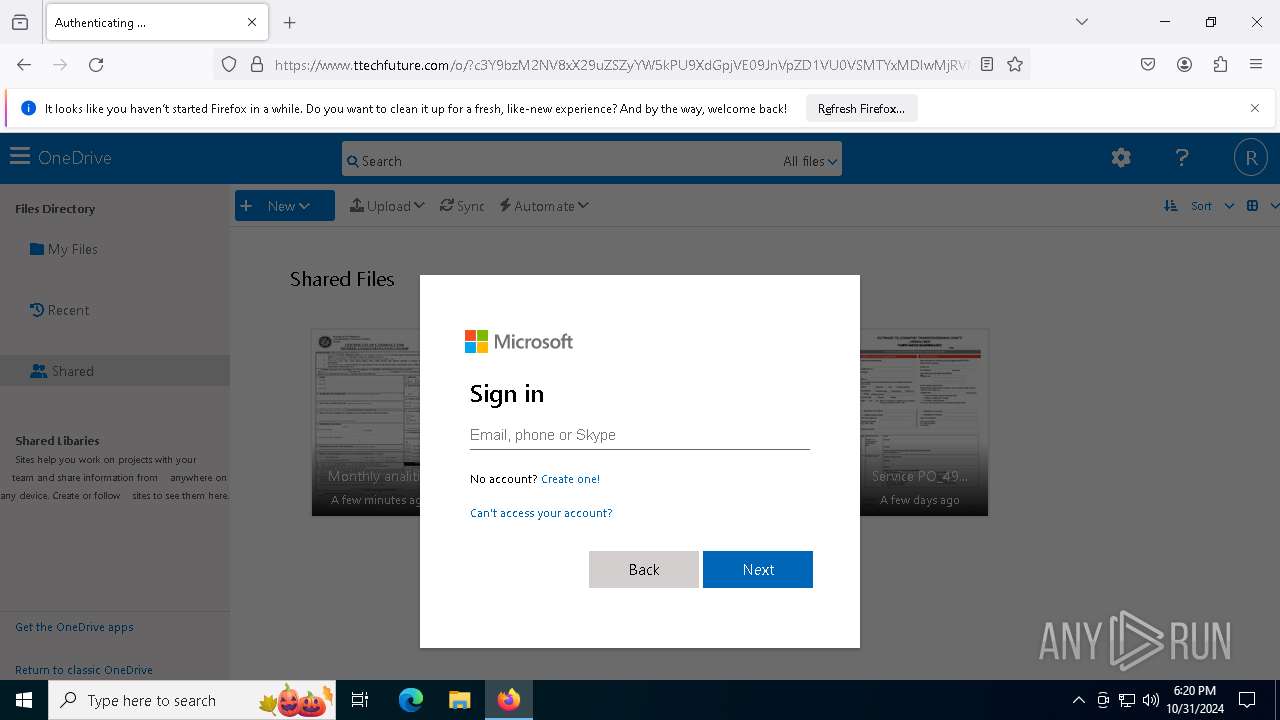Open OneDrive help question mark
This screenshot has width=1280, height=720.
coord(1182,157)
